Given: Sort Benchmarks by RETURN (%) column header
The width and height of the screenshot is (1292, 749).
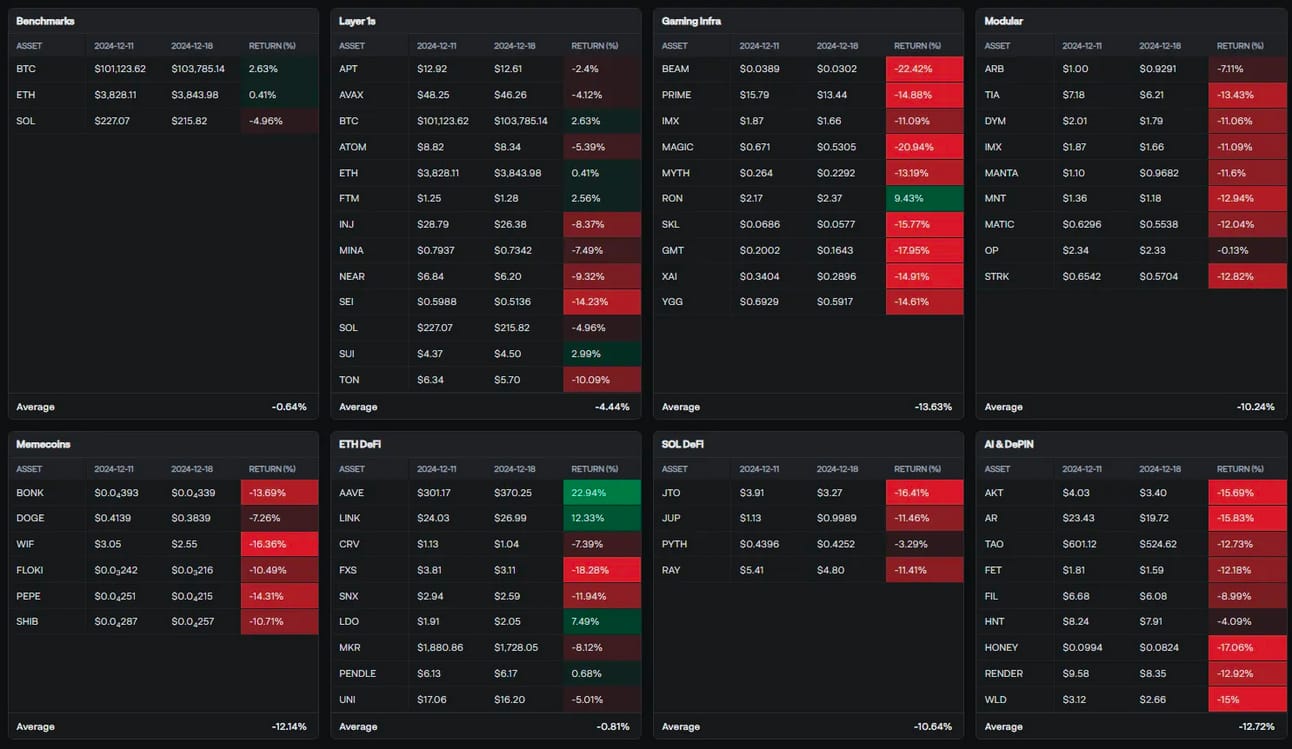Looking at the screenshot, I should (272, 46).
